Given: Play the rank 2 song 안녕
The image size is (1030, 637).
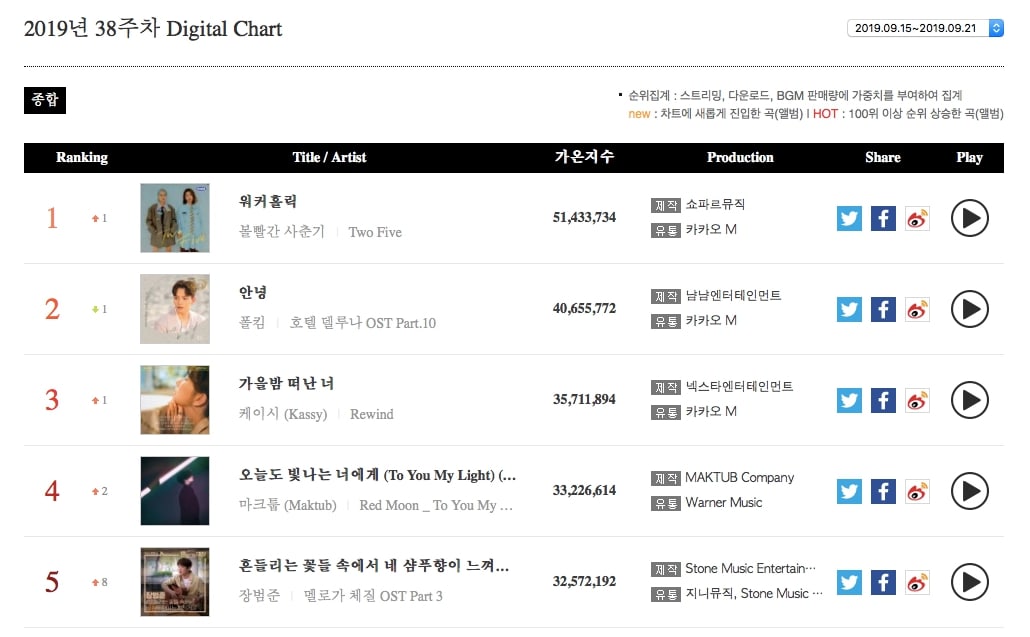Looking at the screenshot, I should [x=969, y=309].
